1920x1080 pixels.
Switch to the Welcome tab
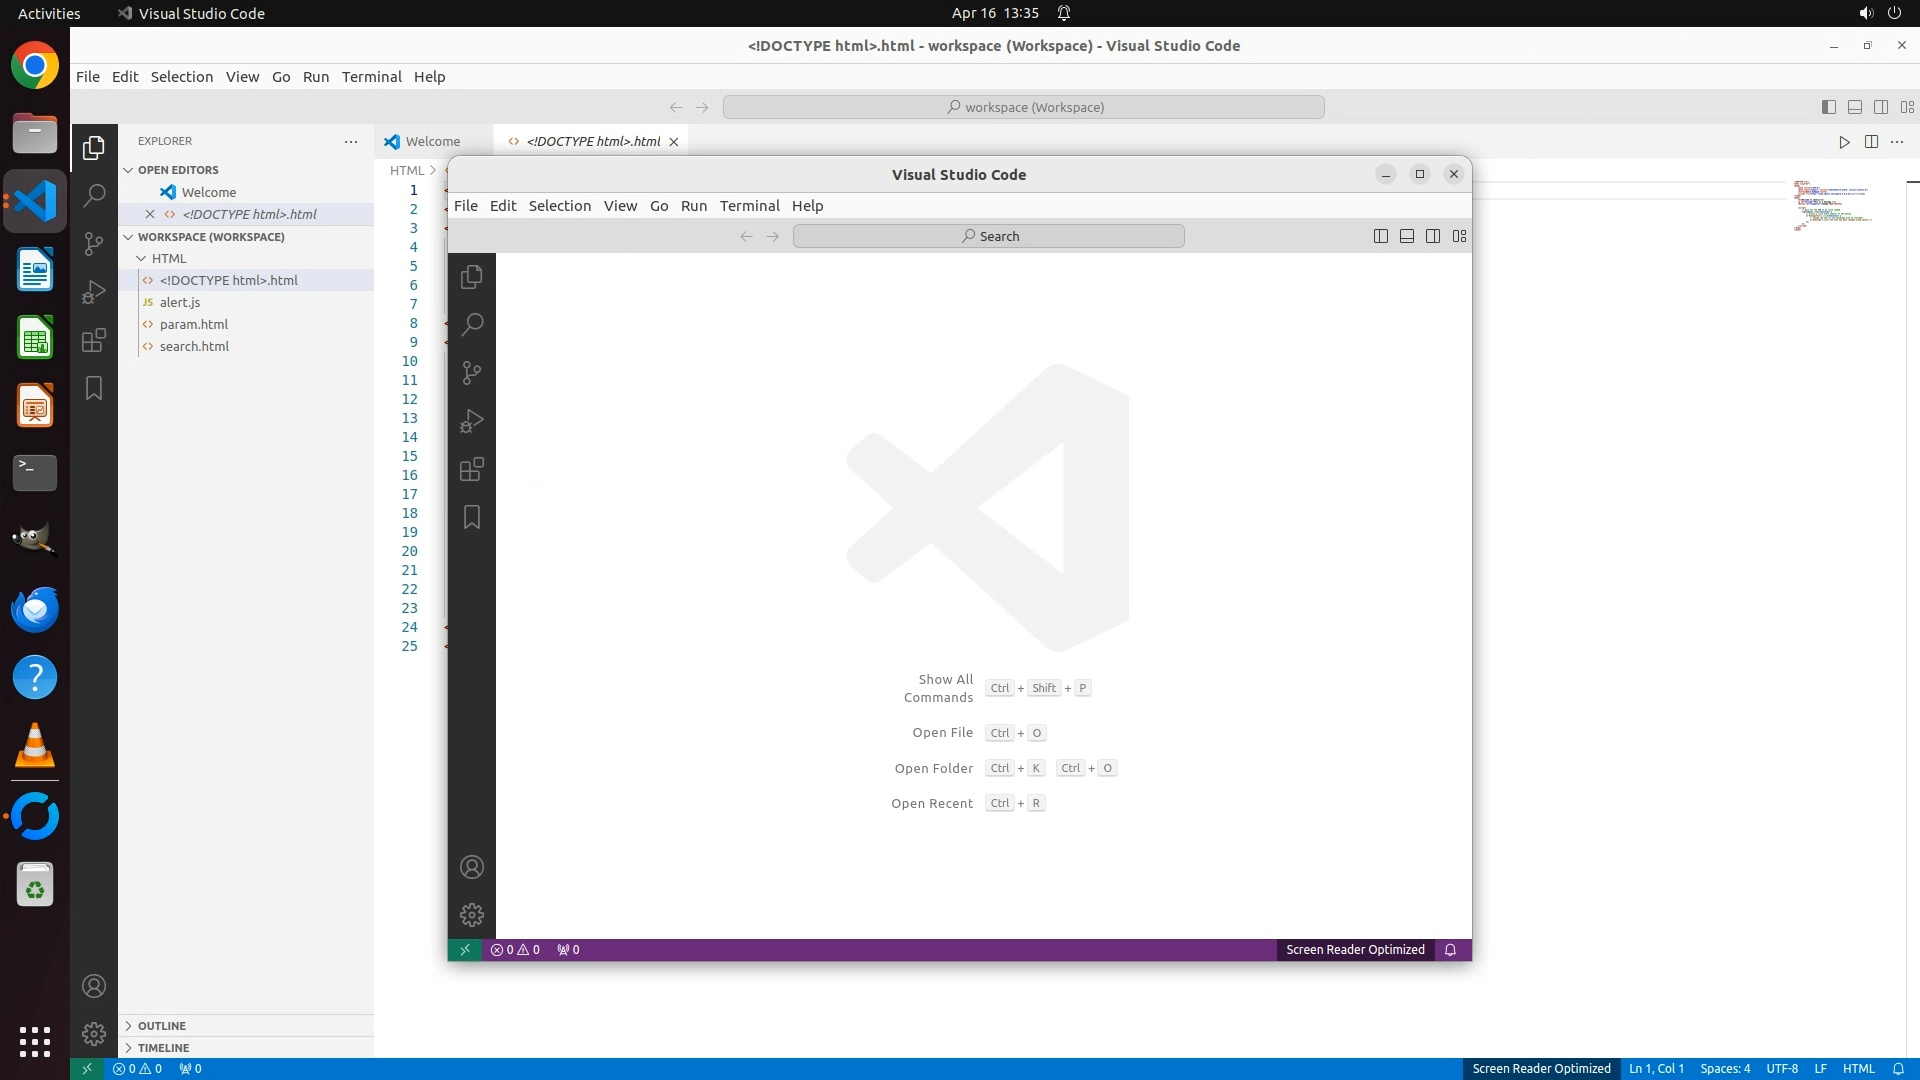coord(432,142)
